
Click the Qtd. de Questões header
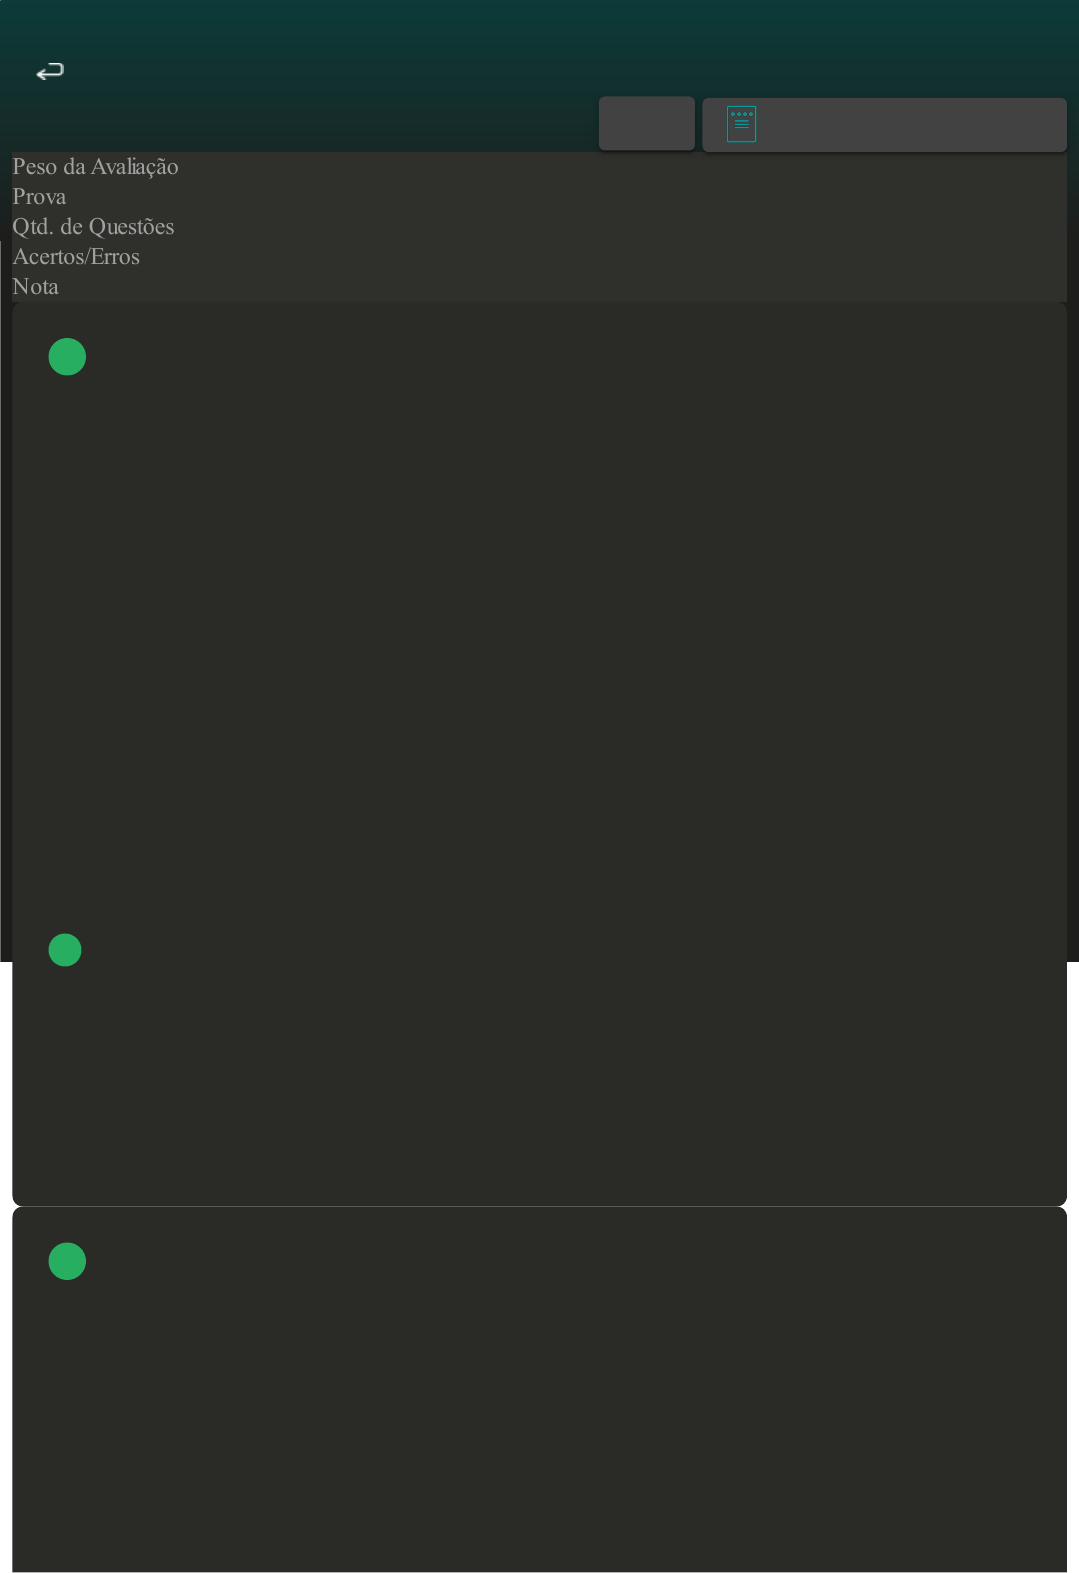(93, 227)
